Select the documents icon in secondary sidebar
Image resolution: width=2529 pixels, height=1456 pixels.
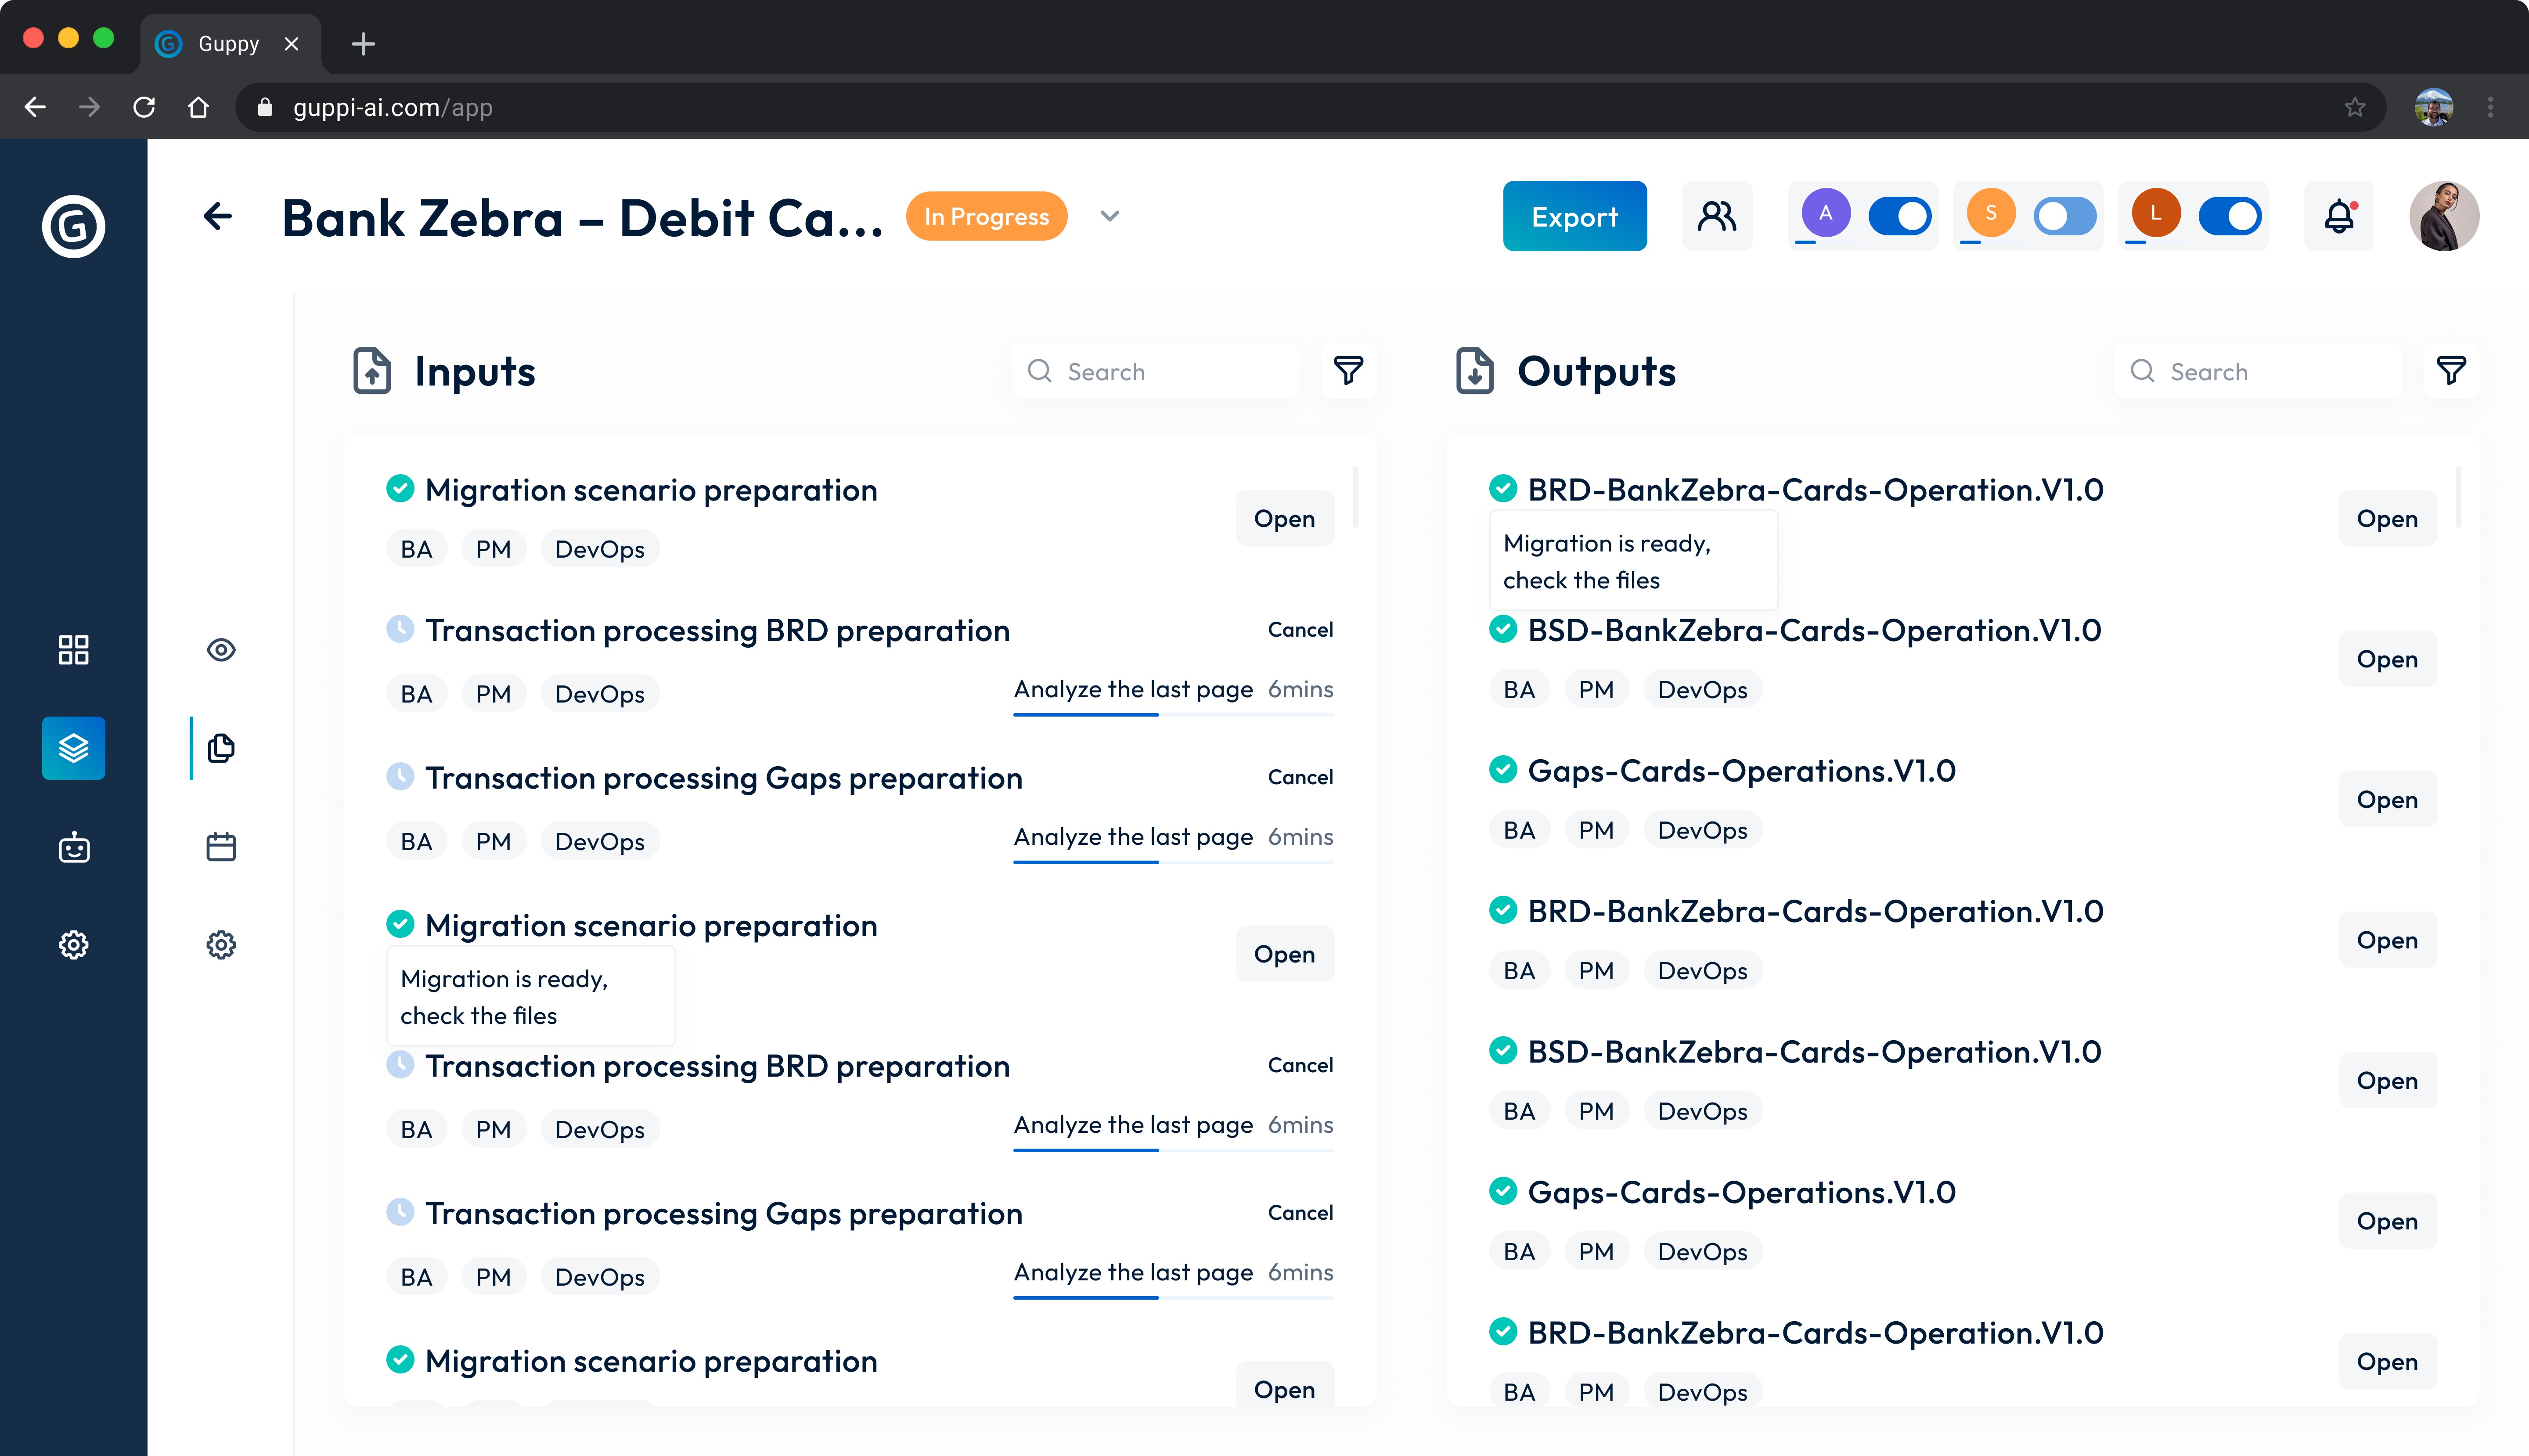(221, 748)
